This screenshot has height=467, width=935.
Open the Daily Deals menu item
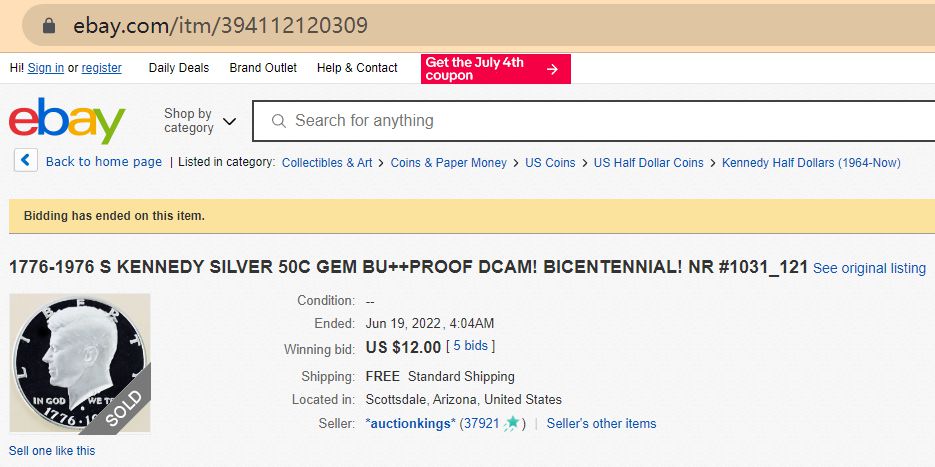pos(179,68)
